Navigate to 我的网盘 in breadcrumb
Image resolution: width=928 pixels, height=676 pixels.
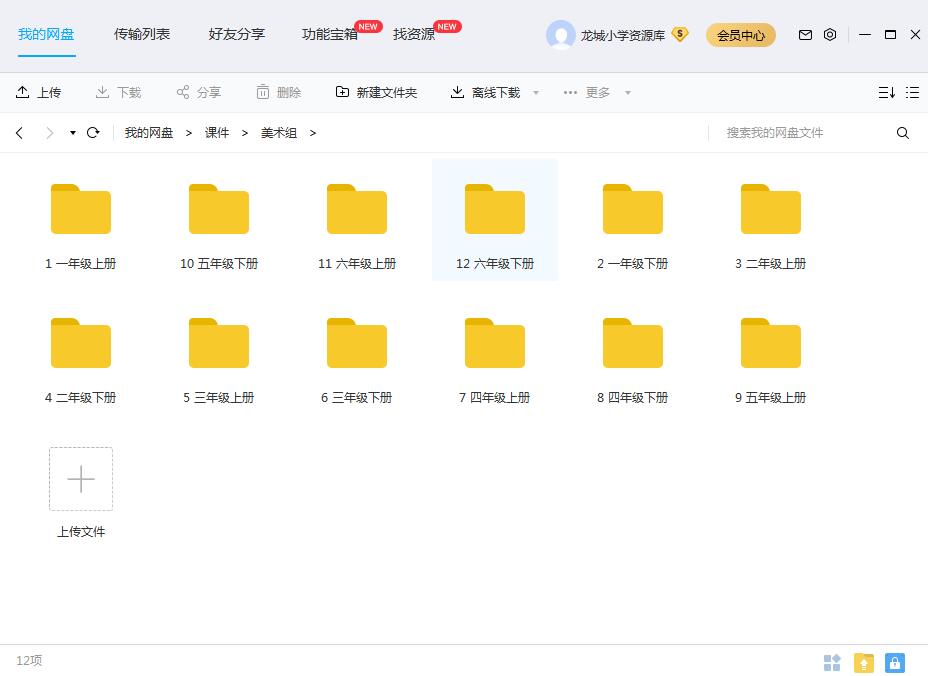(x=149, y=133)
